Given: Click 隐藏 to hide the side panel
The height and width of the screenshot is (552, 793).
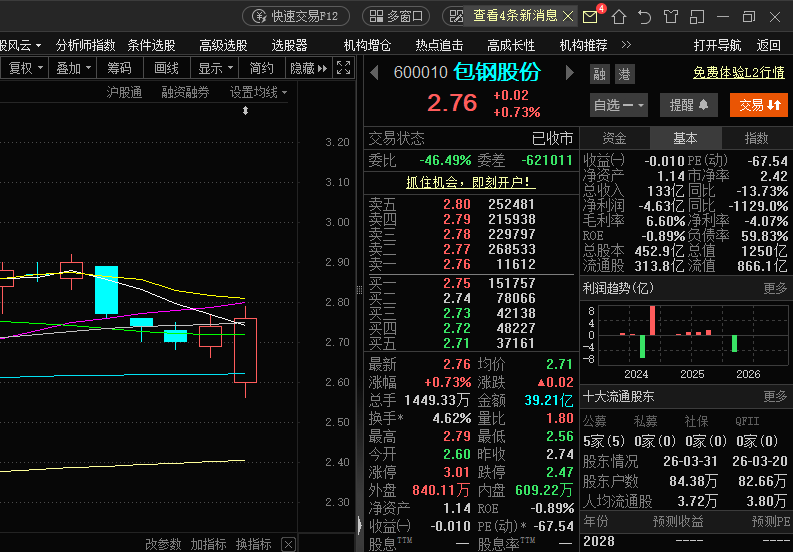Looking at the screenshot, I should [309, 68].
